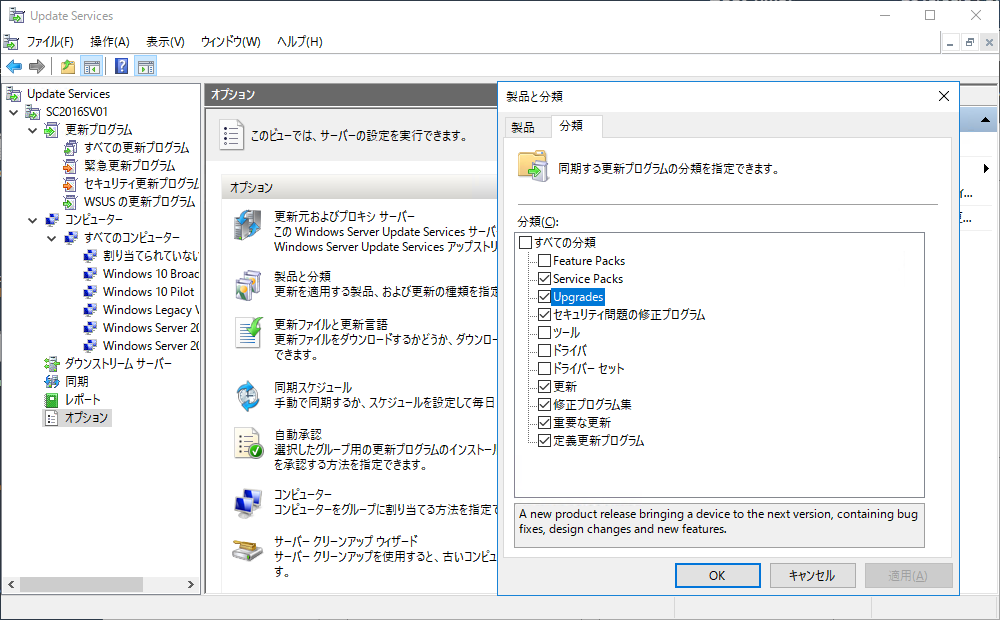Click the tree pane scroll right arrow
Viewport: 1000px width, 620px height.
tap(190, 584)
